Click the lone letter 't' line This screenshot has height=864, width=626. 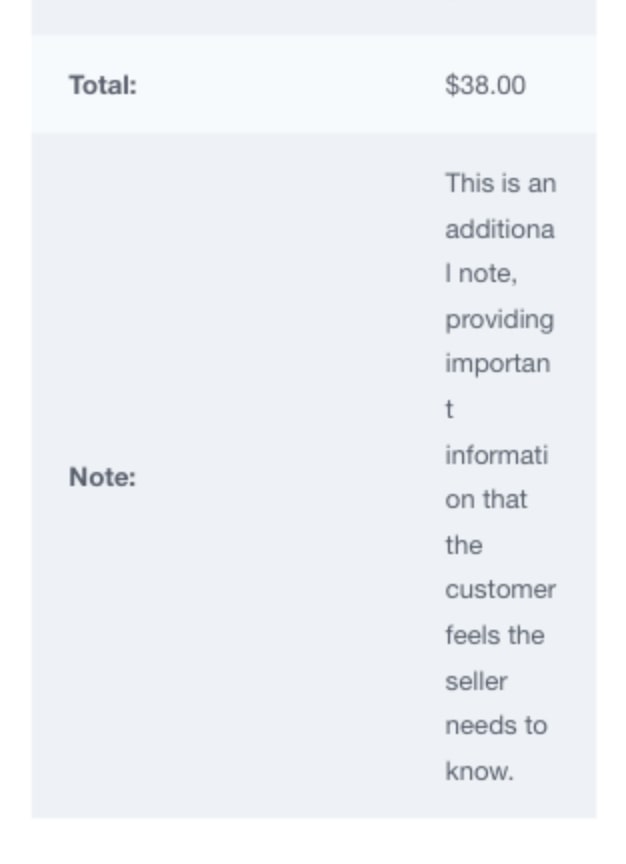click(449, 409)
